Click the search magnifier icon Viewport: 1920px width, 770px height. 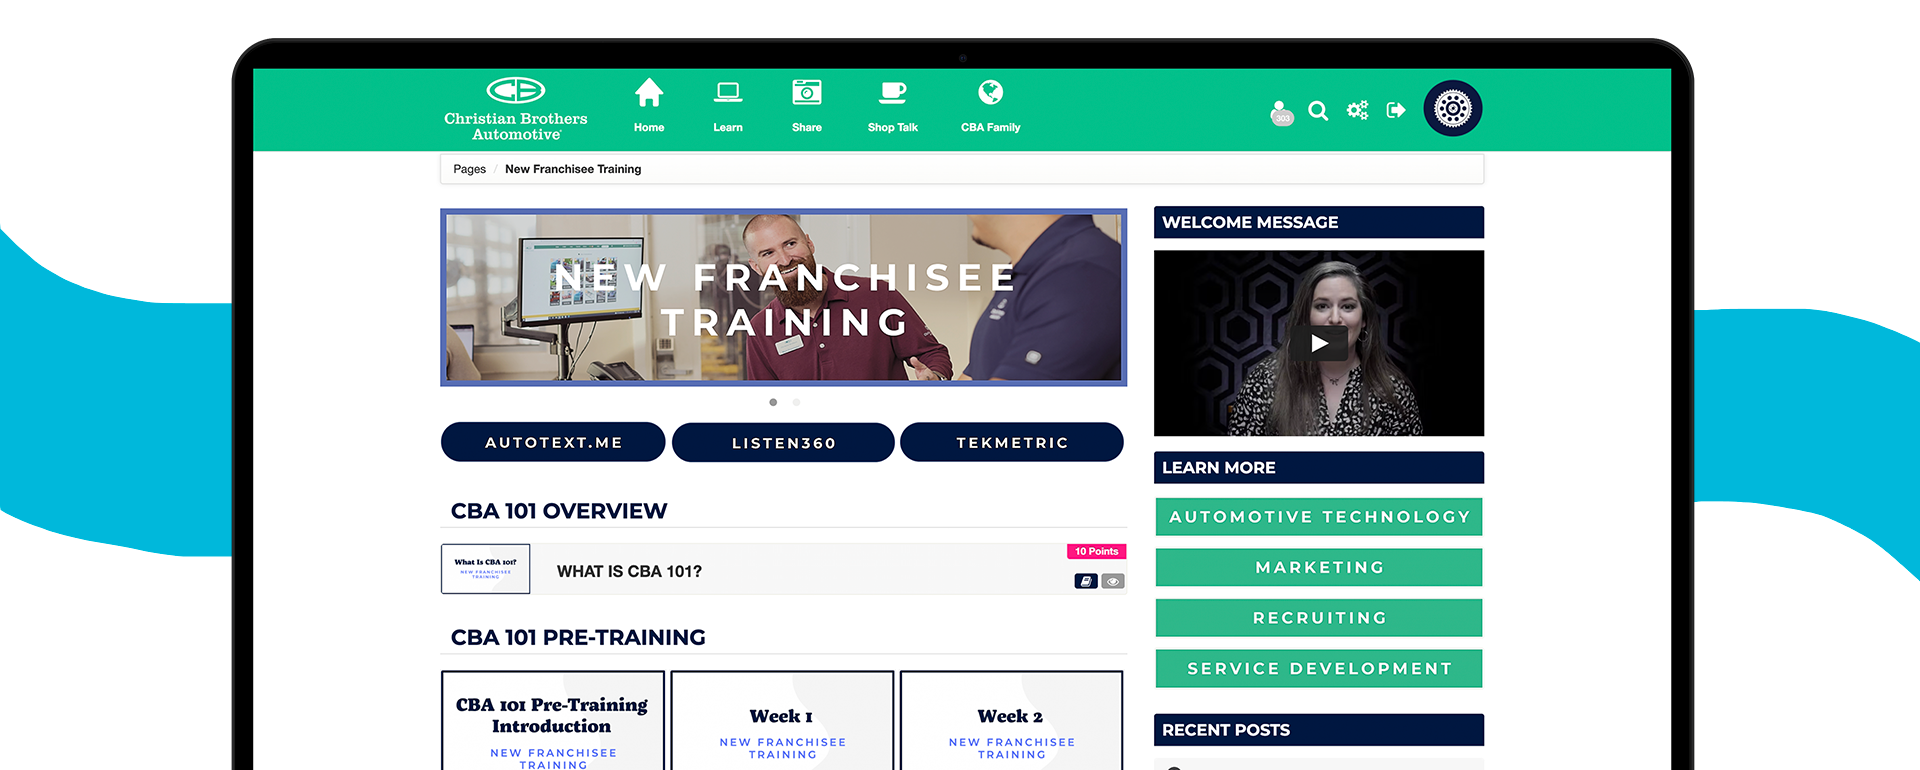click(1318, 110)
